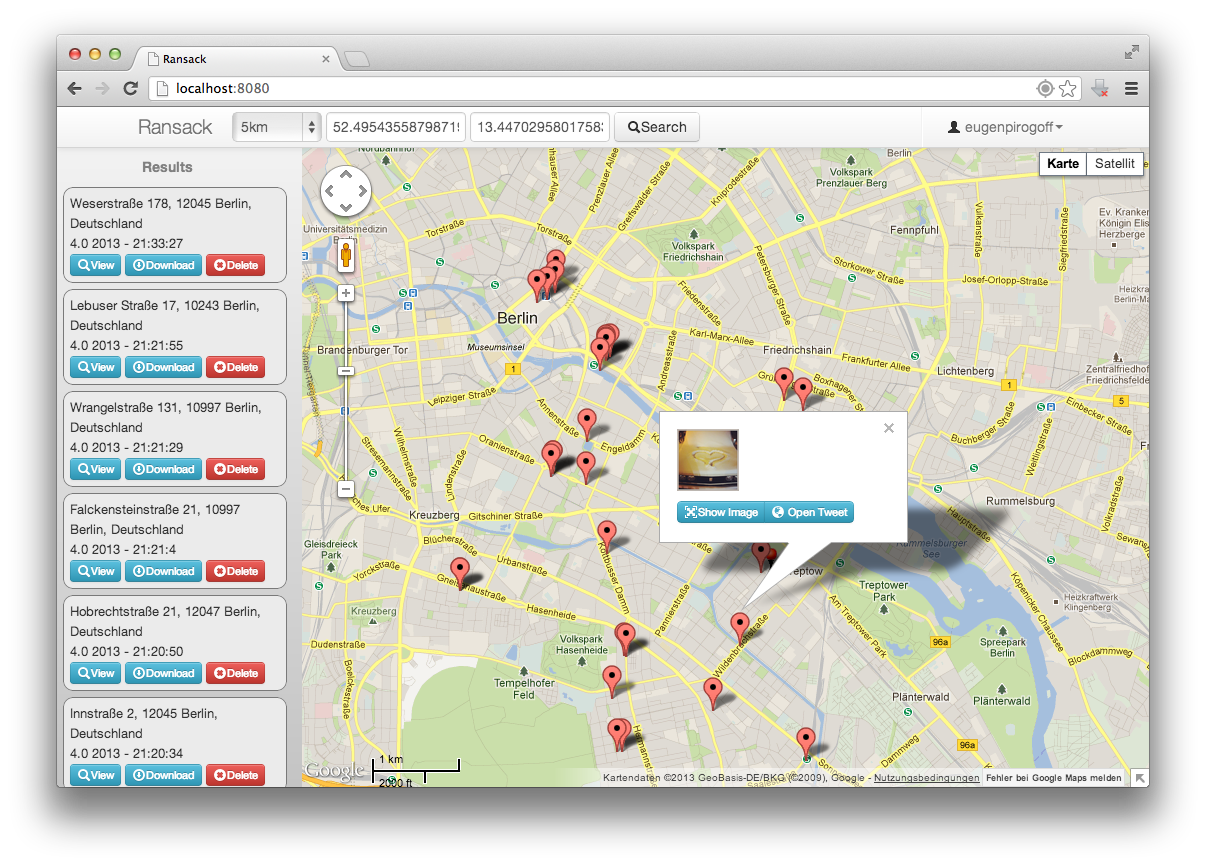View the Hobrechtstraße 21 result
The height and width of the screenshot is (866, 1206).
(x=96, y=673)
